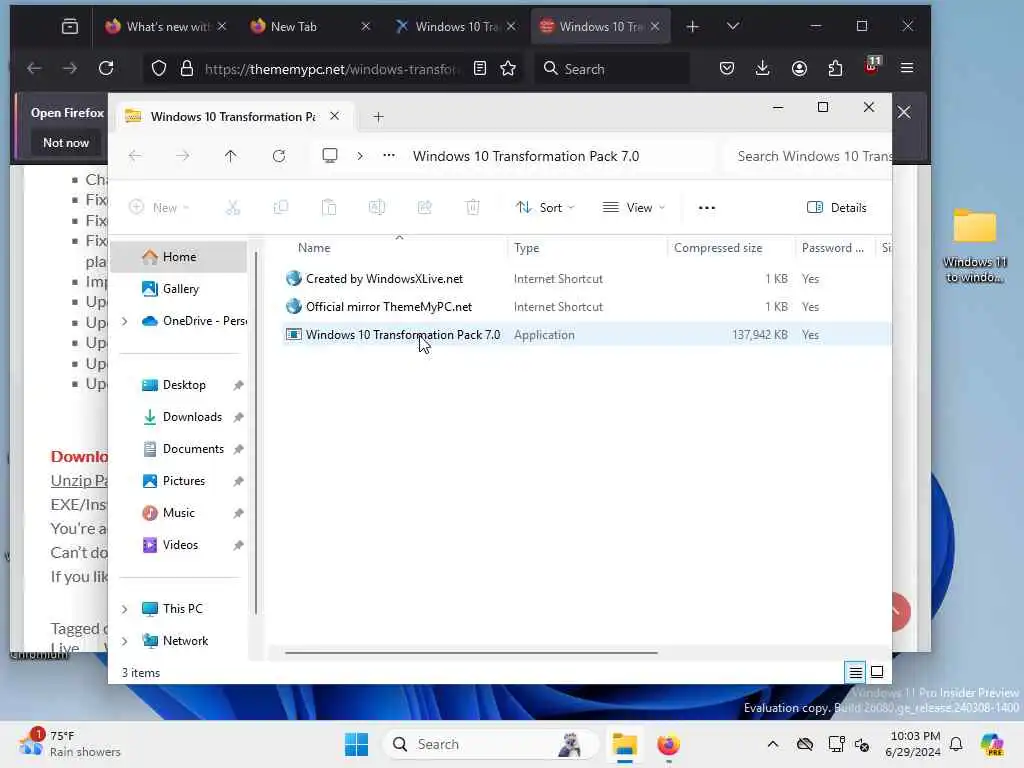1024x768 pixels.
Task: Open the See more ellipsis in Explorer toolbar
Action: 707,208
